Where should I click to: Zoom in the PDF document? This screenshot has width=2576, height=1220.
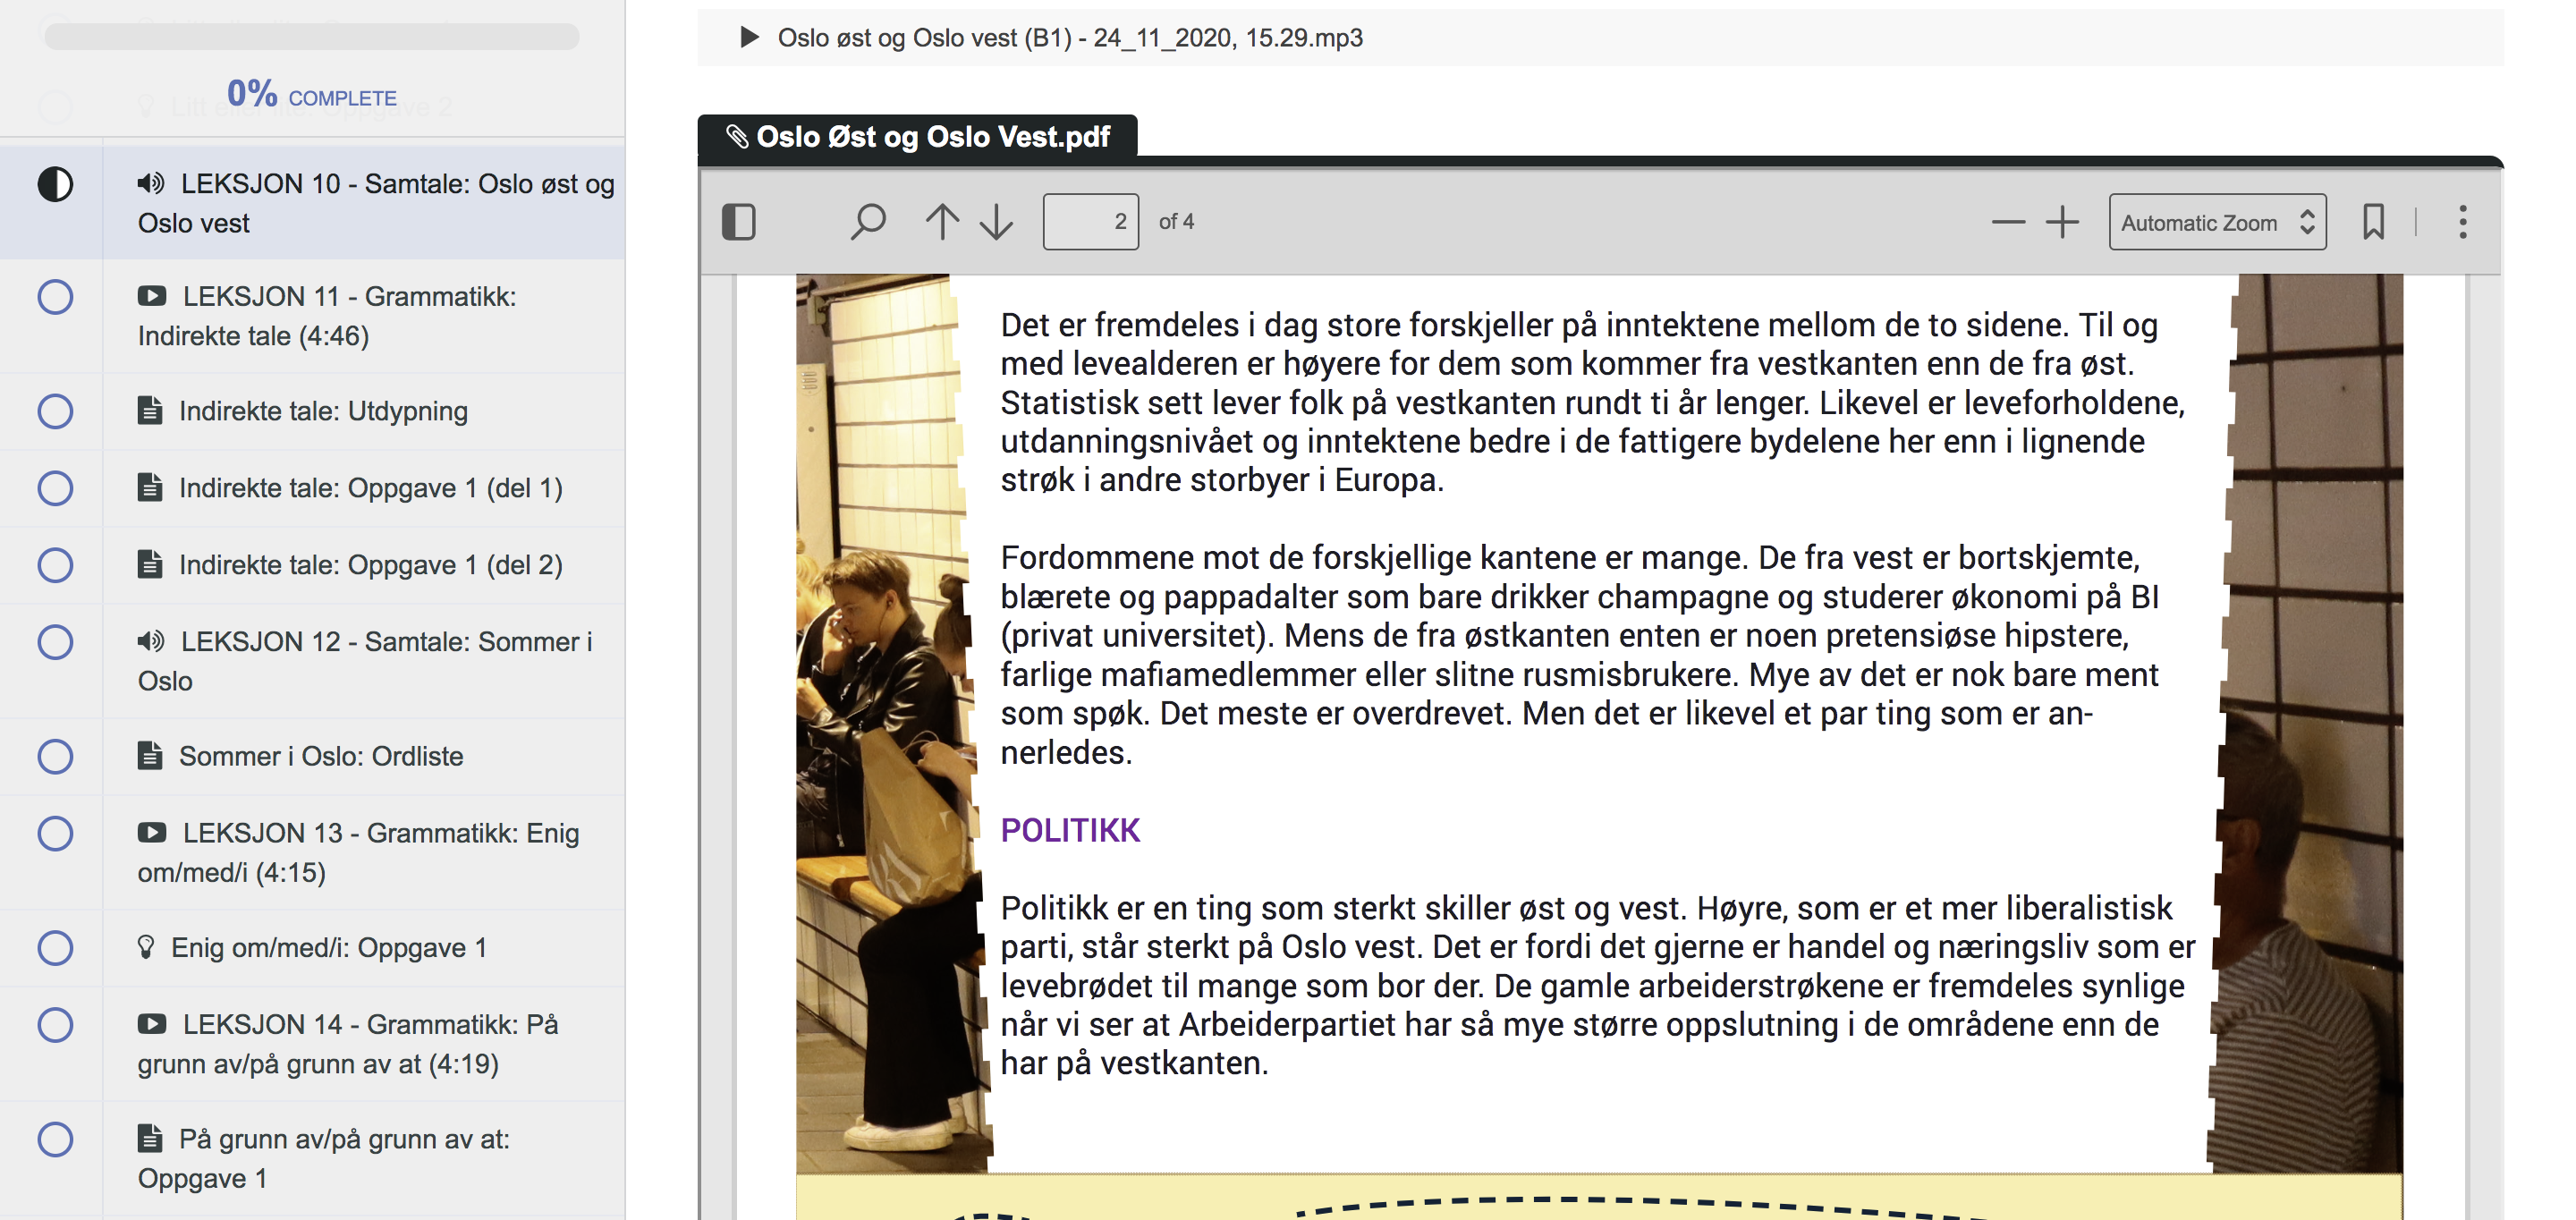click(x=2062, y=221)
